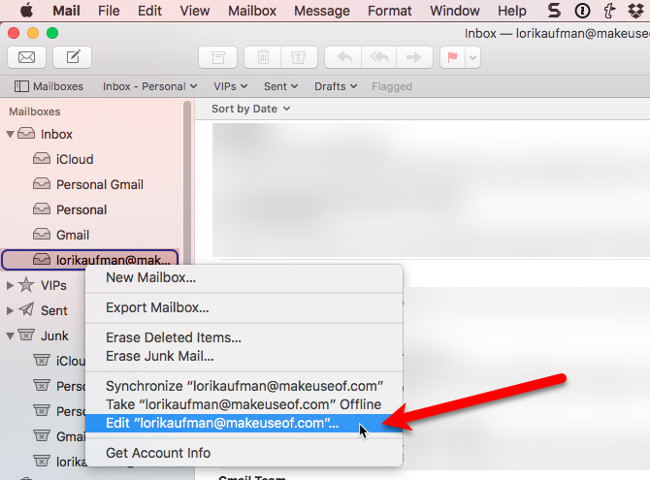
Task: Flag the message with red flag
Action: click(453, 57)
